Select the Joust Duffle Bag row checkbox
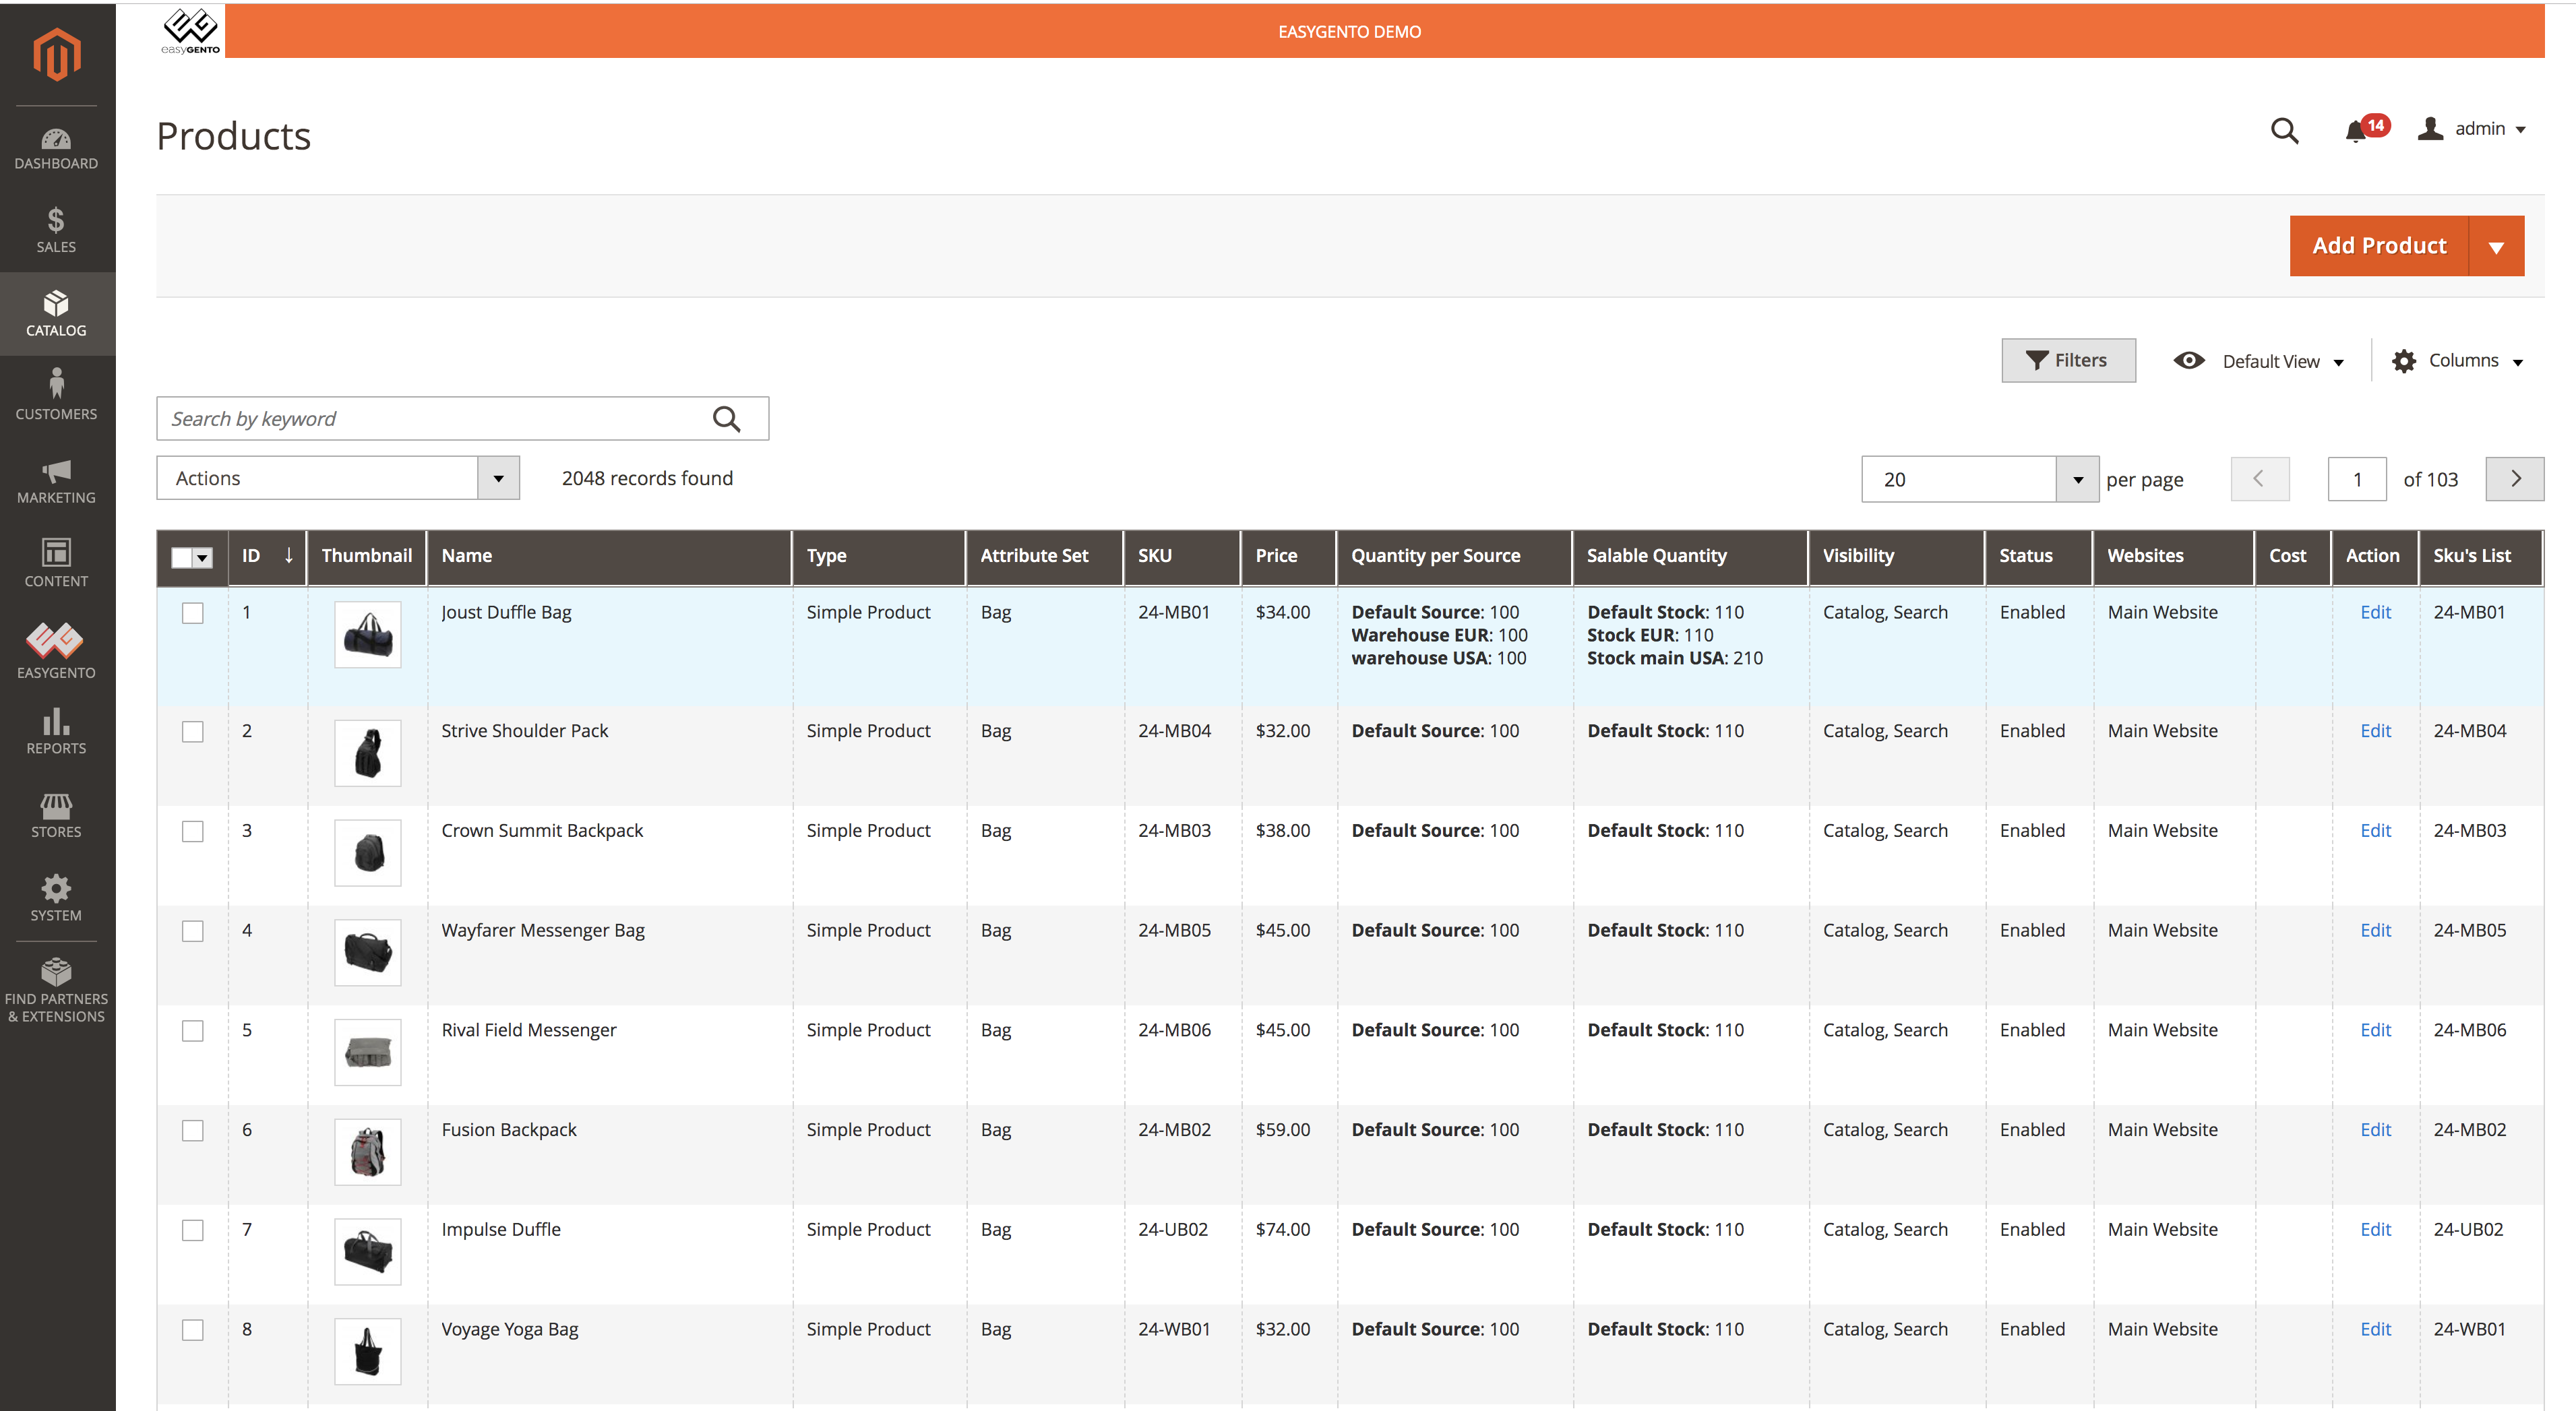 (x=193, y=613)
